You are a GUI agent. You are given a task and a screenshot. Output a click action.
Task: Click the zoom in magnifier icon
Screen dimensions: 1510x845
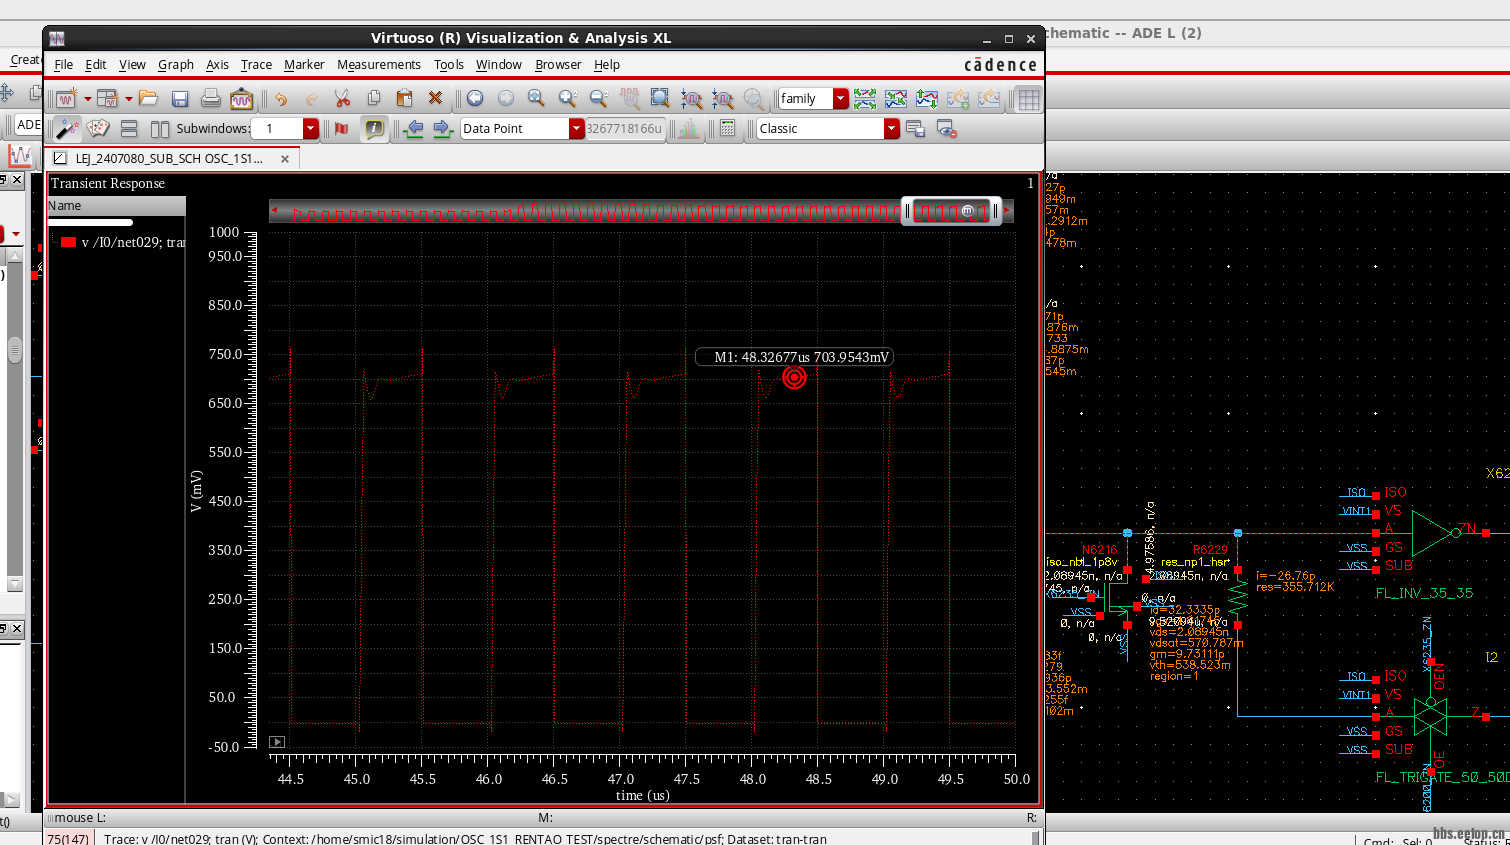(x=567, y=98)
